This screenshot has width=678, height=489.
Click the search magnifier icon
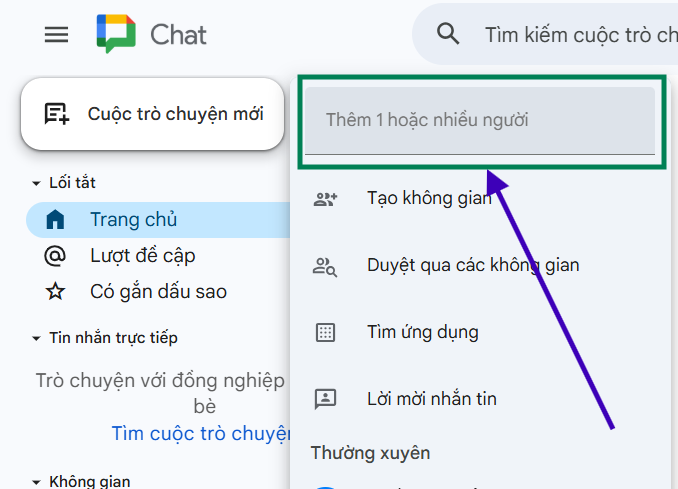pos(449,35)
